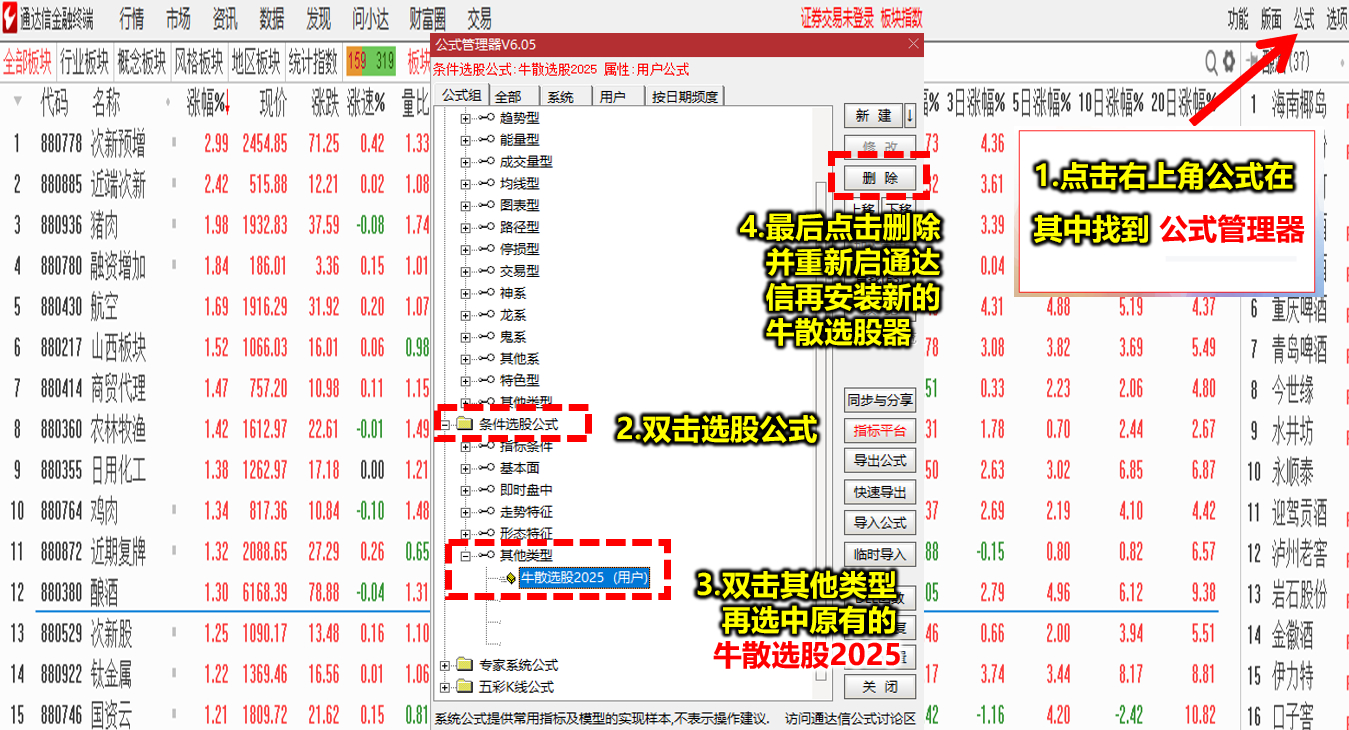Click the folder icon of 专家系统公式
This screenshot has width=1349, height=730.
464,665
